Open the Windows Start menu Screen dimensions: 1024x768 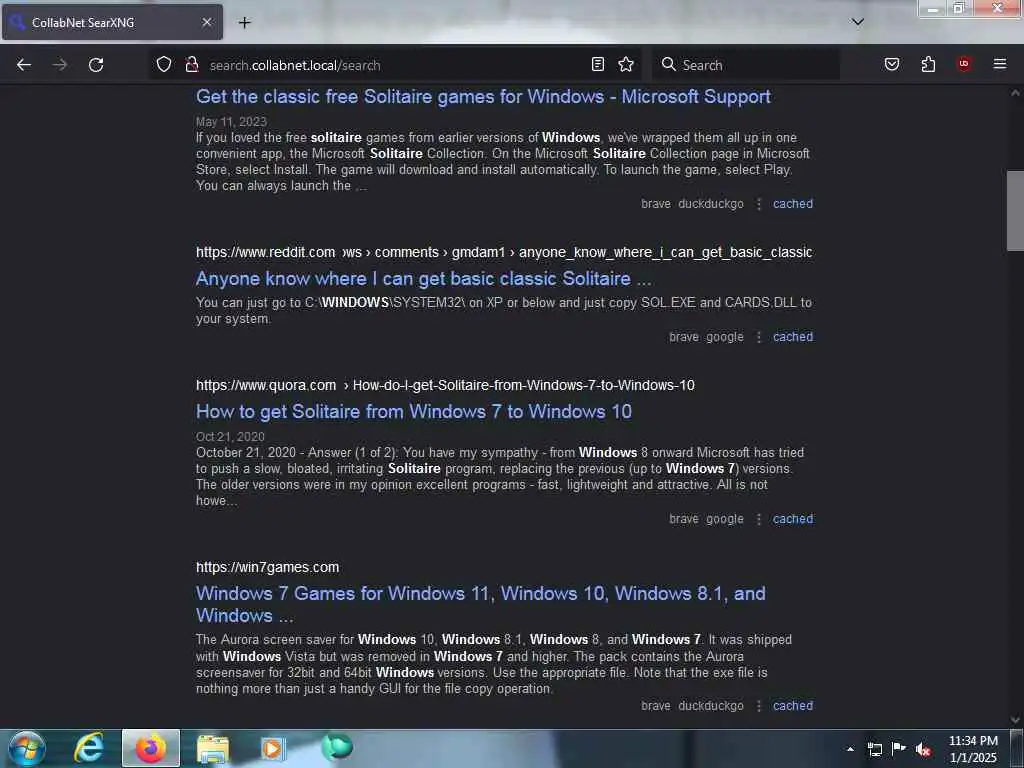[x=27, y=748]
